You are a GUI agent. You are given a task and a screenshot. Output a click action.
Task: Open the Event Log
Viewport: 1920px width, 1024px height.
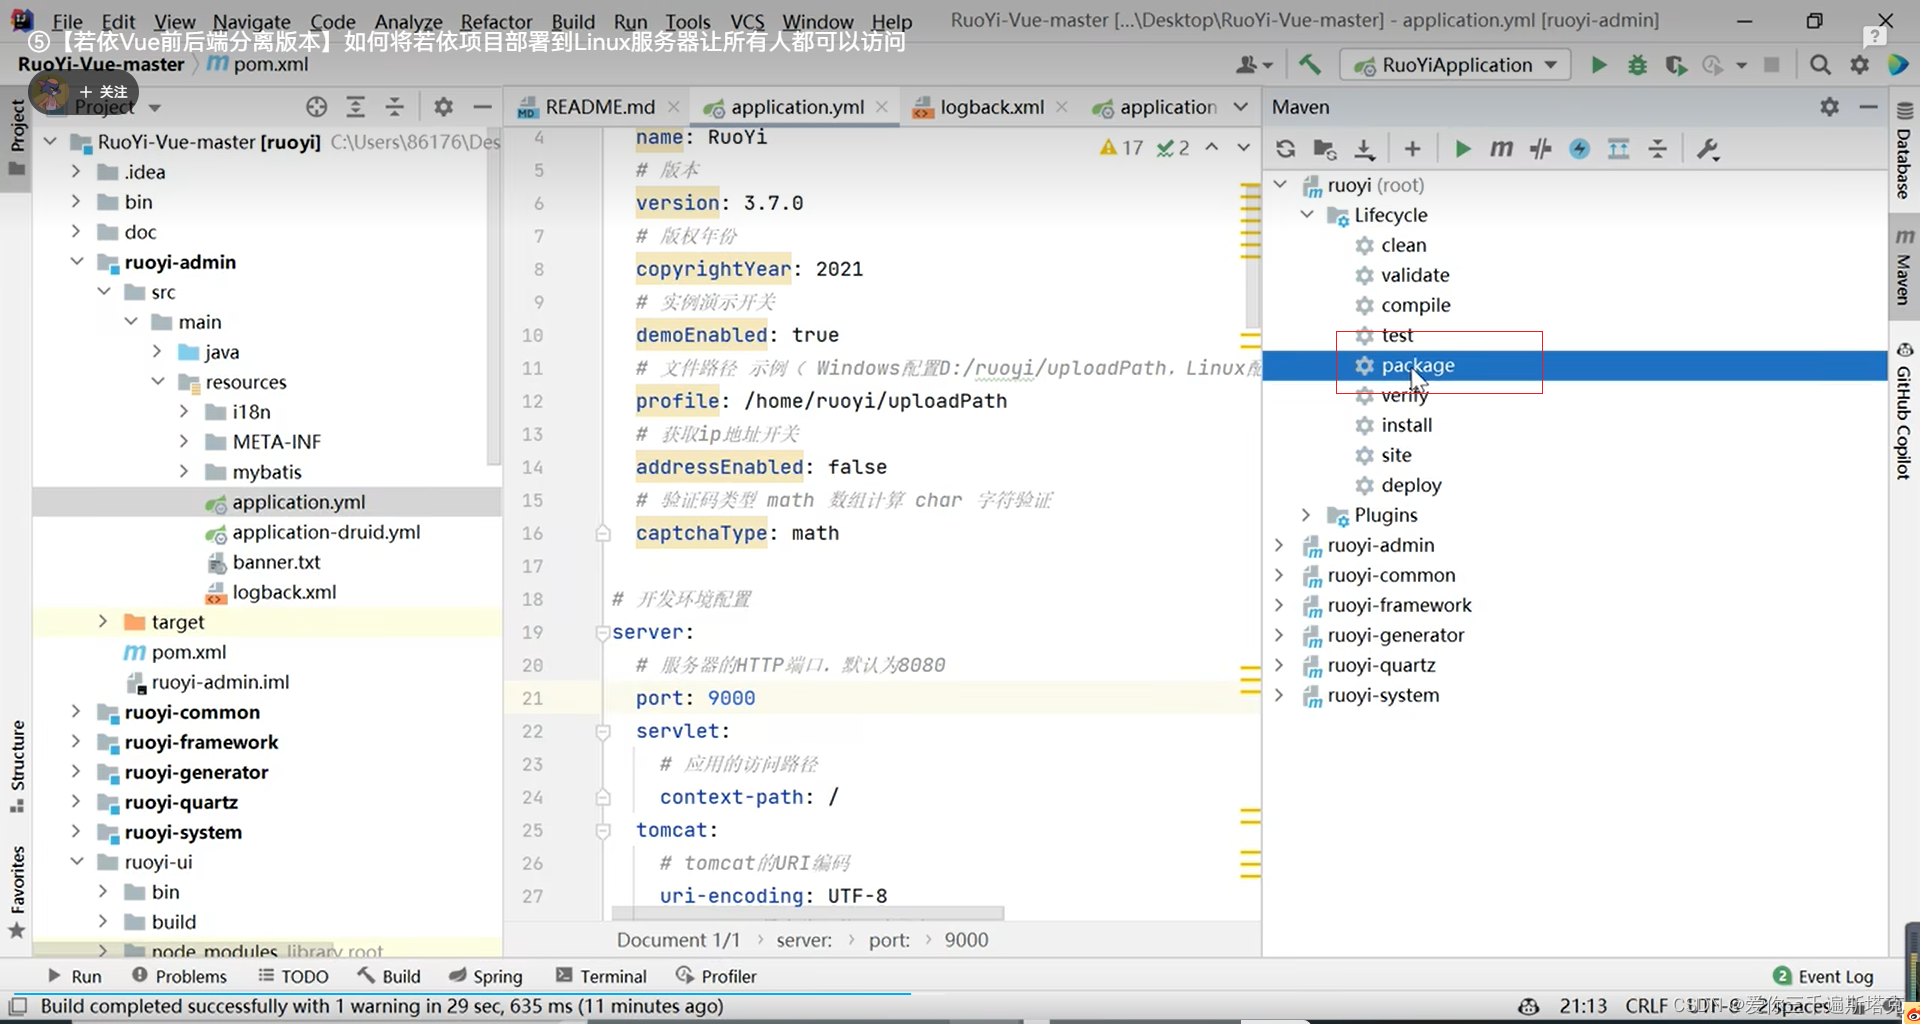1823,976
